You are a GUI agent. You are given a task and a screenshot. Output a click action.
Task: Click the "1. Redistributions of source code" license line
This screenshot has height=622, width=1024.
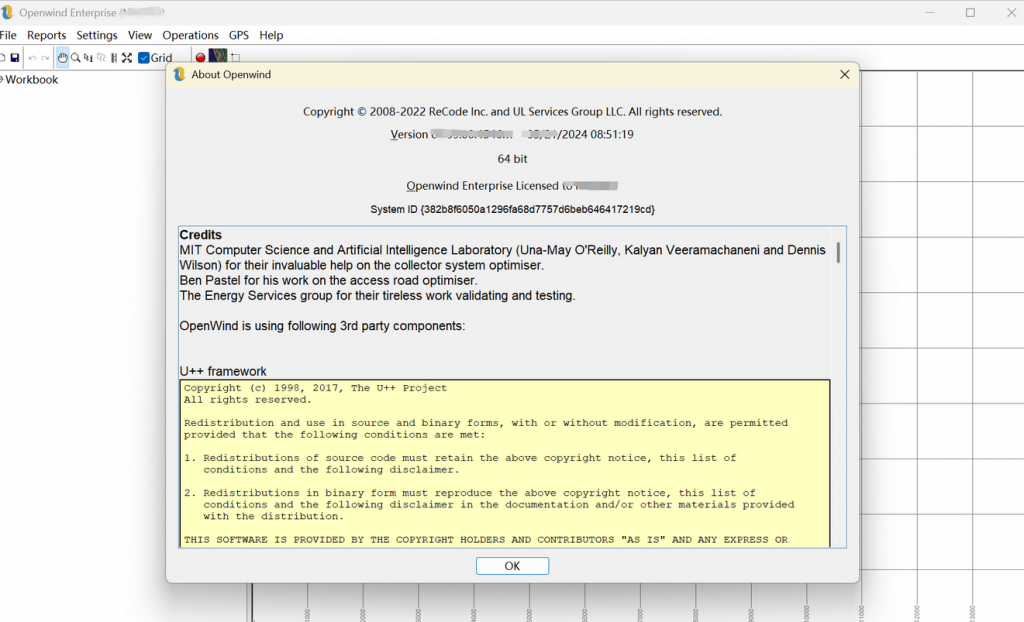click(460, 458)
